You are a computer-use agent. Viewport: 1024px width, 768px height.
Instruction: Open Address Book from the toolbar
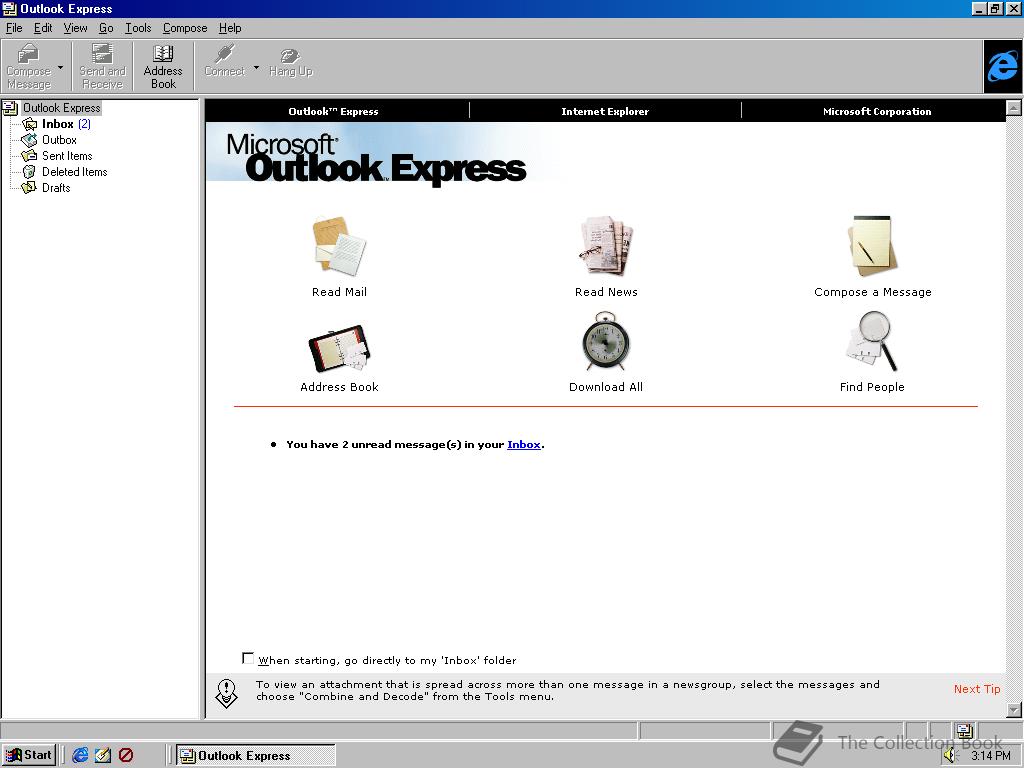[163, 66]
